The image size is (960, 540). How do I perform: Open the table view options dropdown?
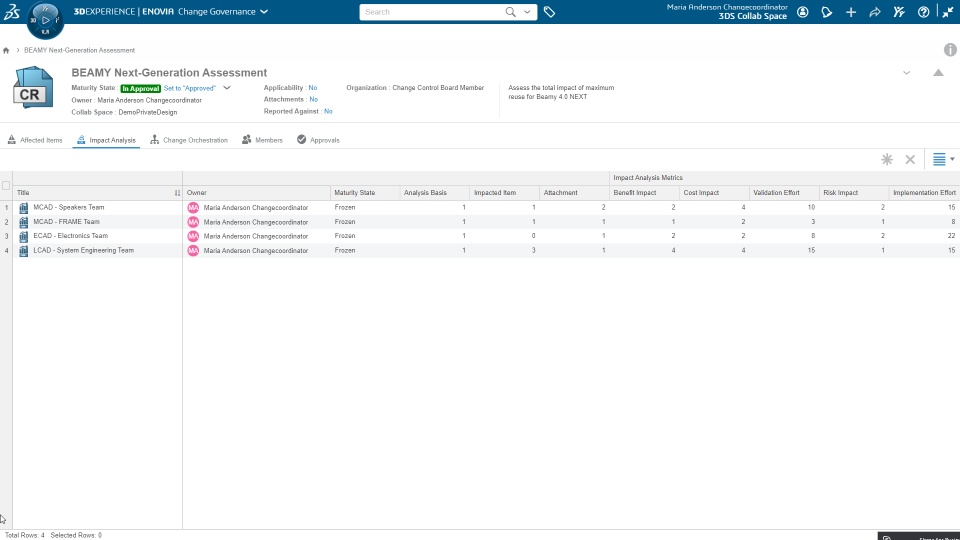tap(943, 159)
